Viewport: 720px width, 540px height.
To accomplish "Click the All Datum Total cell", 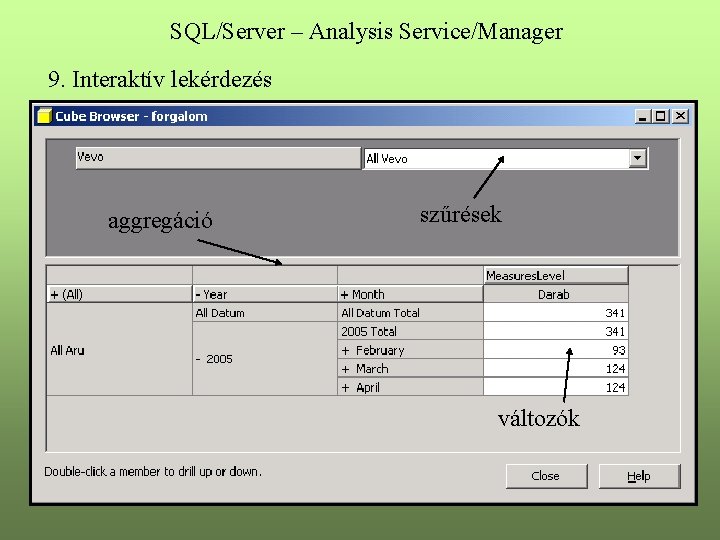I will pyautogui.click(x=410, y=313).
